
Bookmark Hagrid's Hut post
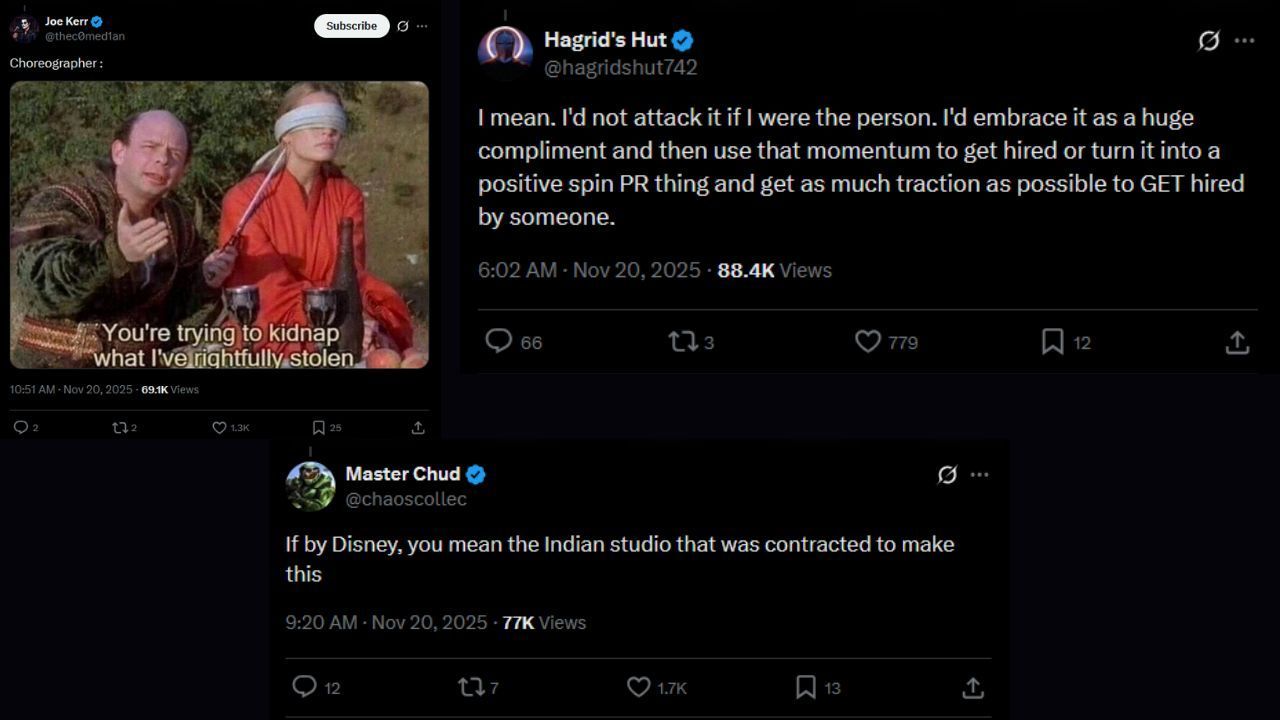click(x=1052, y=342)
